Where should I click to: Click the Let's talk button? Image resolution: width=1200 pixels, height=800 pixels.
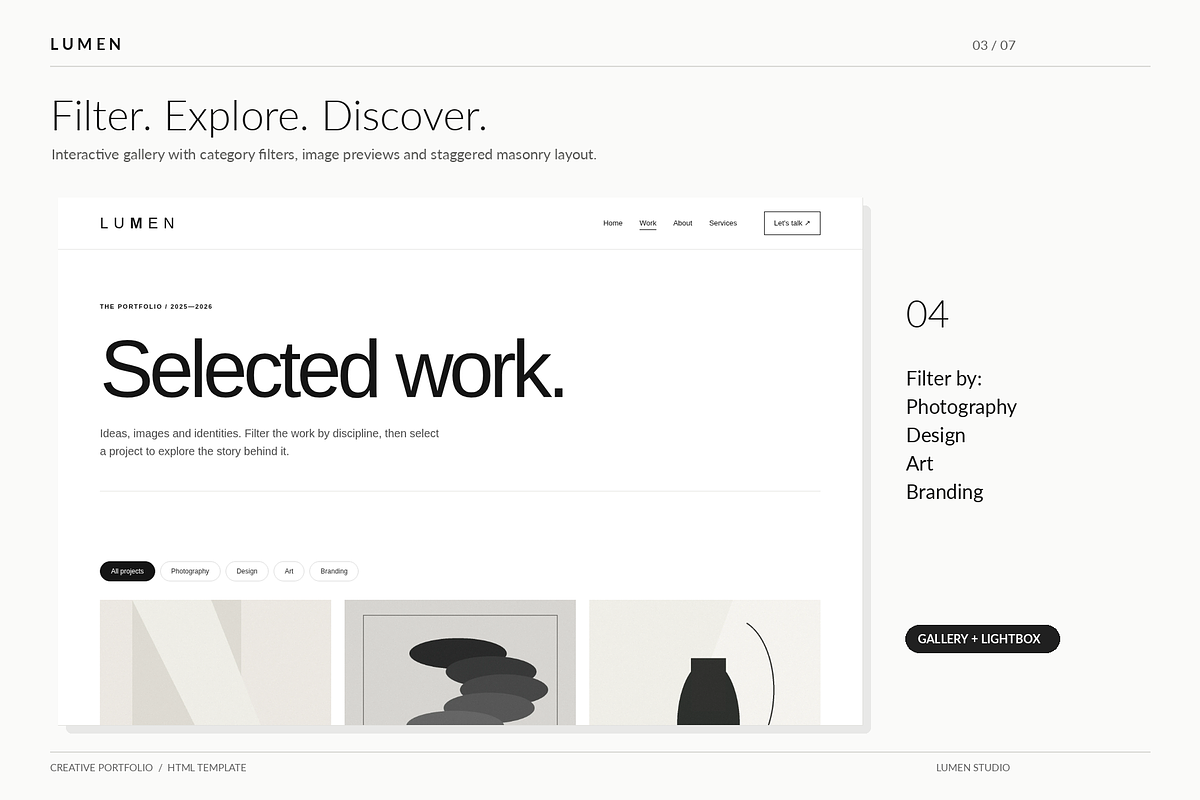pos(792,223)
